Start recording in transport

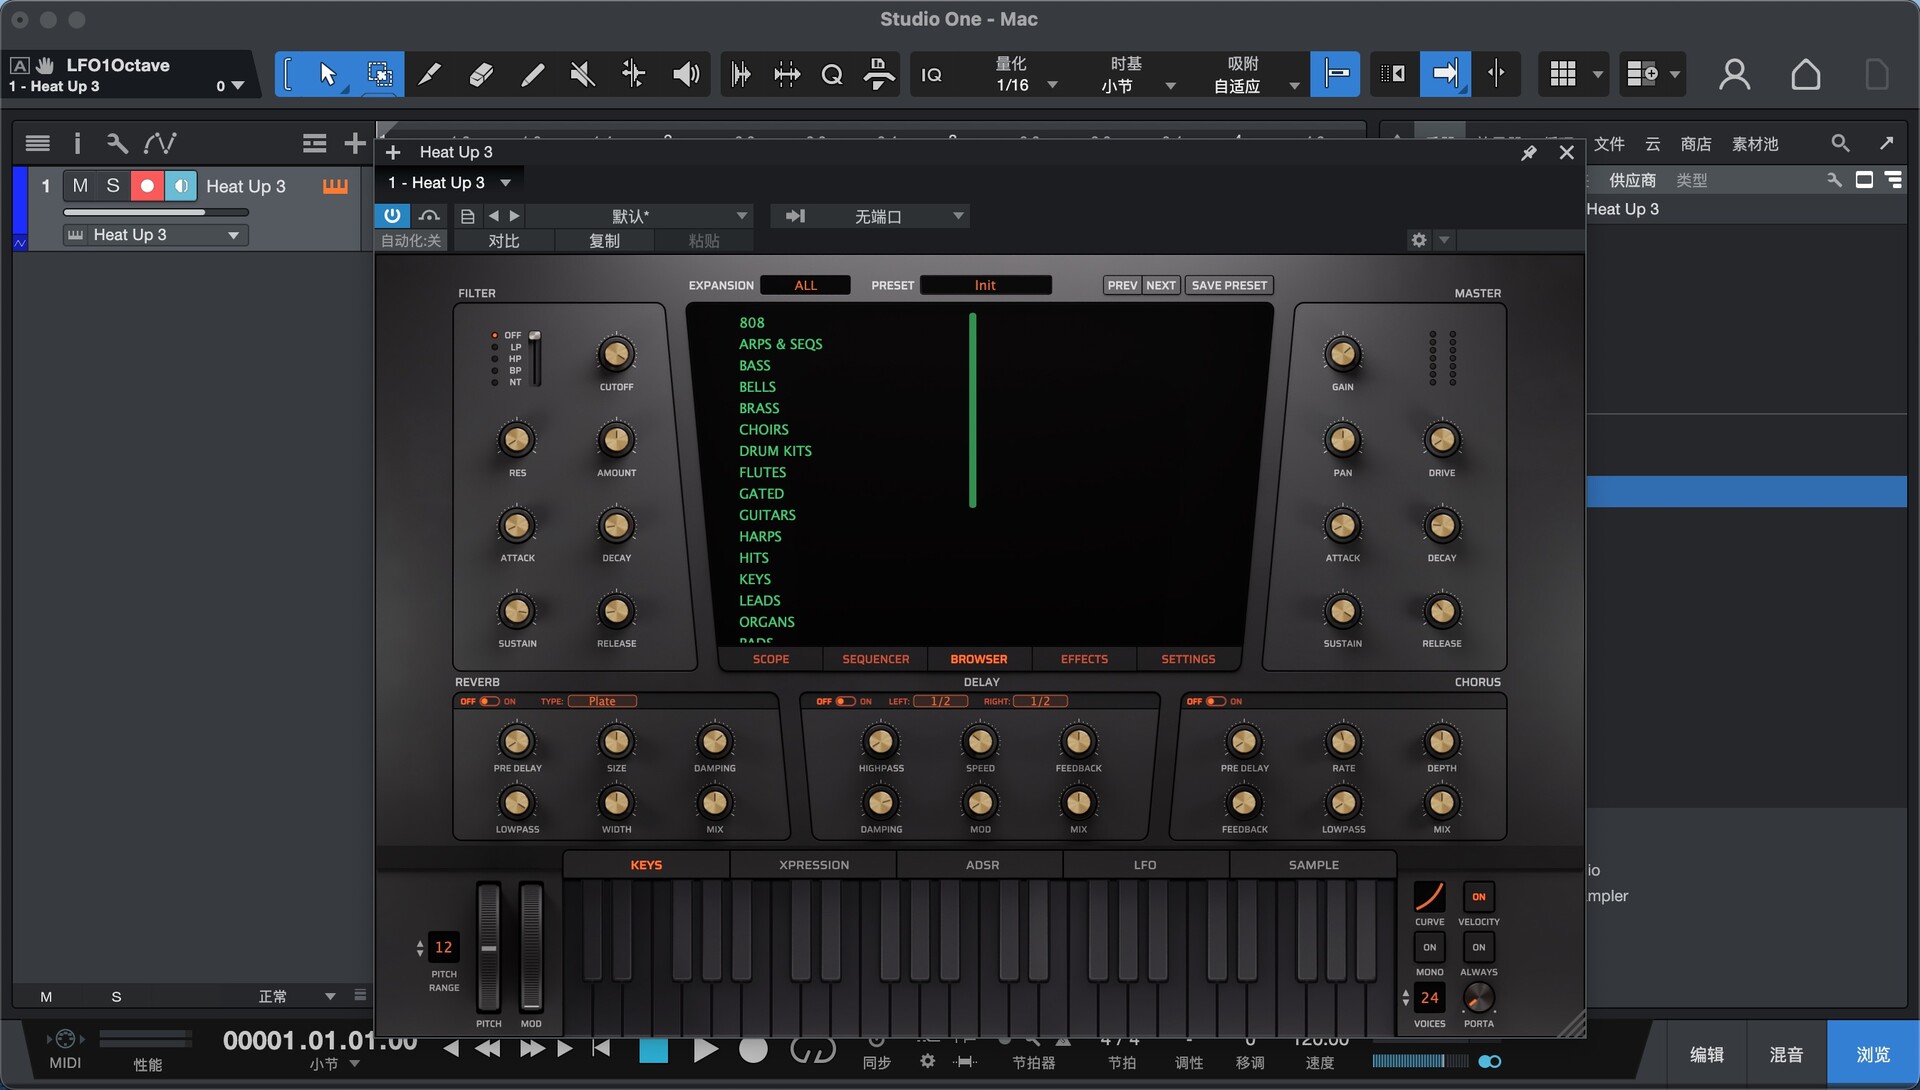click(x=753, y=1050)
